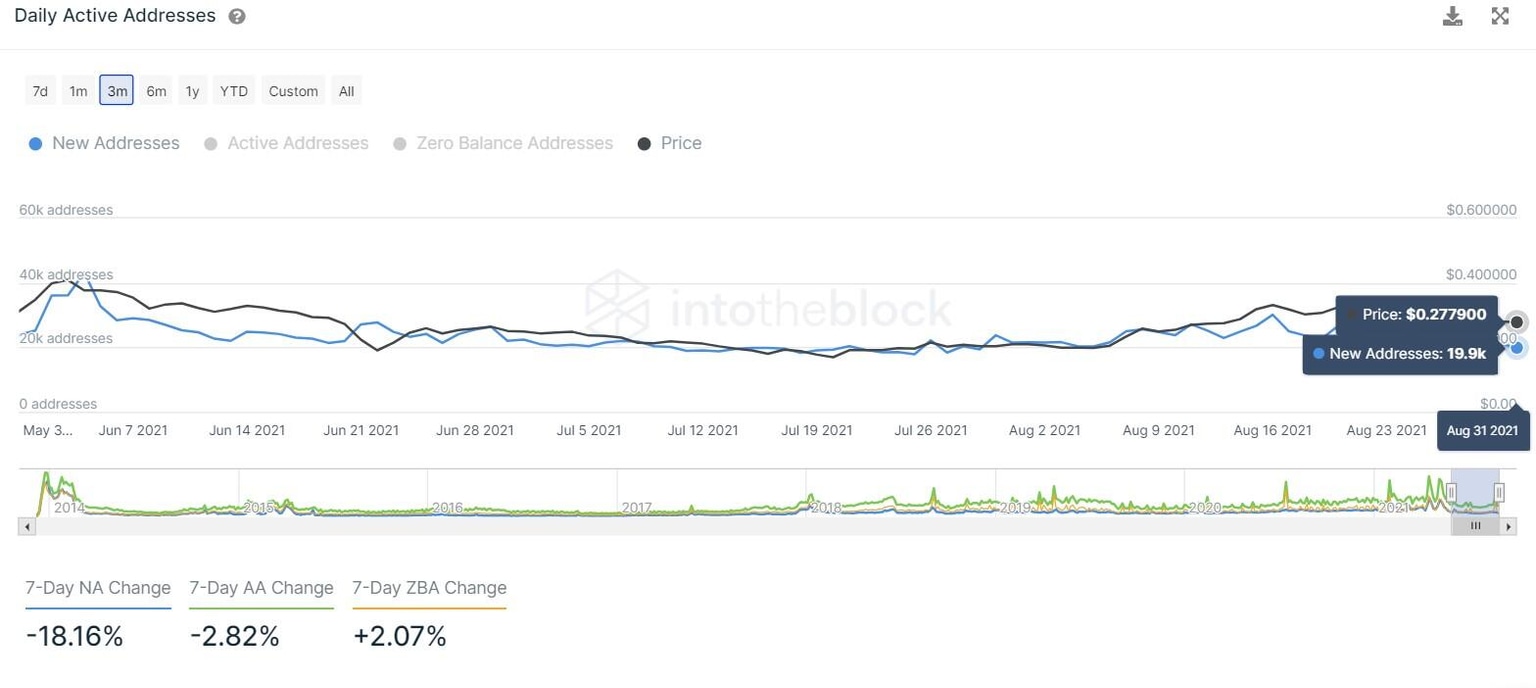Show Active Addresses series
Image resolution: width=1536 pixels, height=688 pixels.
click(x=287, y=143)
